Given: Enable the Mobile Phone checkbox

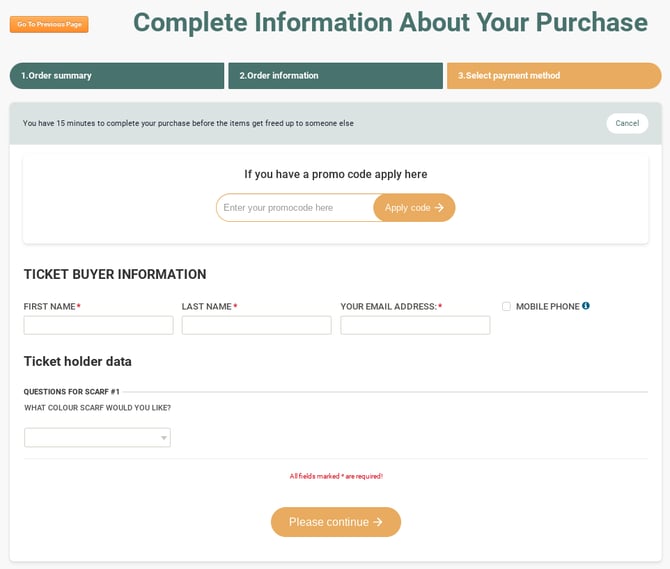Looking at the screenshot, I should point(506,306).
